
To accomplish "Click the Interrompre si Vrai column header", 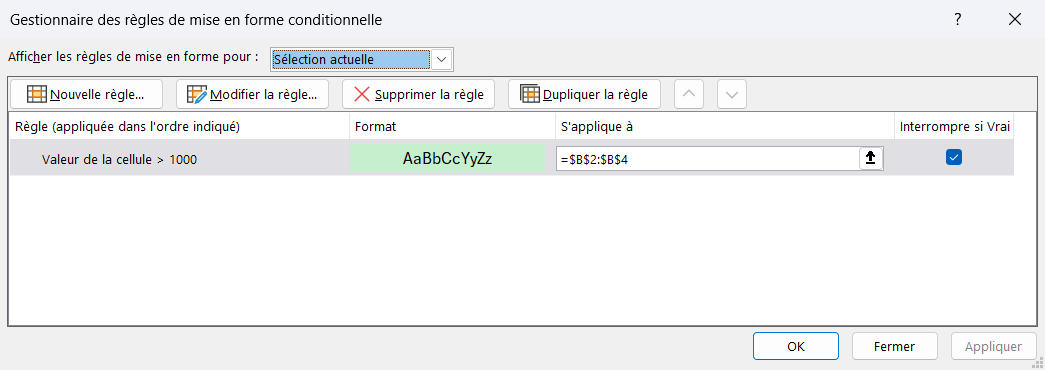I will 954,127.
